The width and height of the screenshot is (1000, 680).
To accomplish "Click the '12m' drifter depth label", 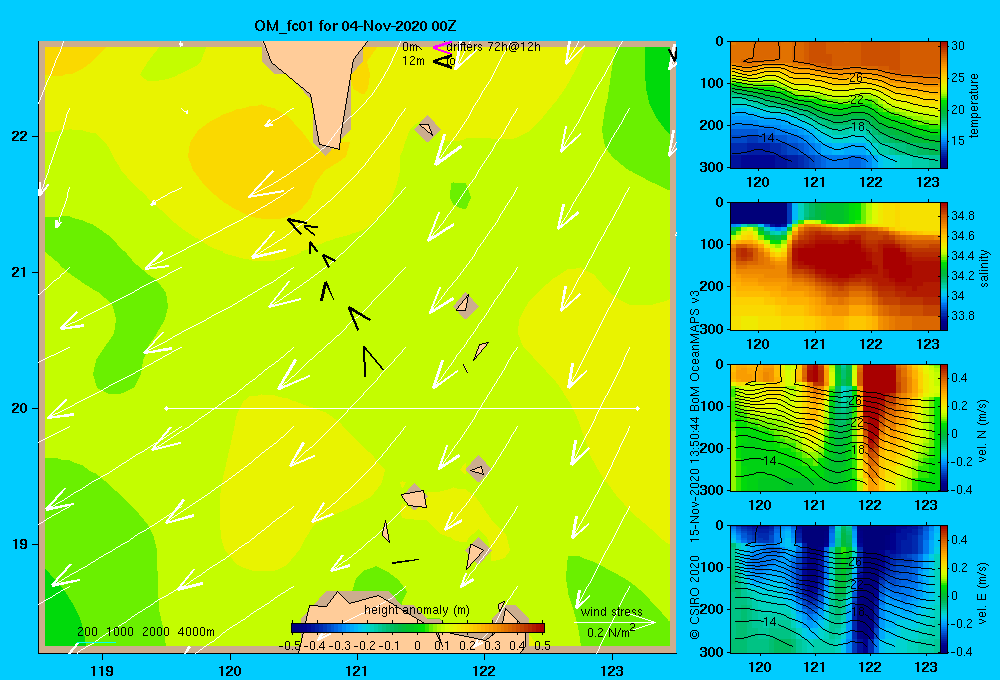I will 413,61.
